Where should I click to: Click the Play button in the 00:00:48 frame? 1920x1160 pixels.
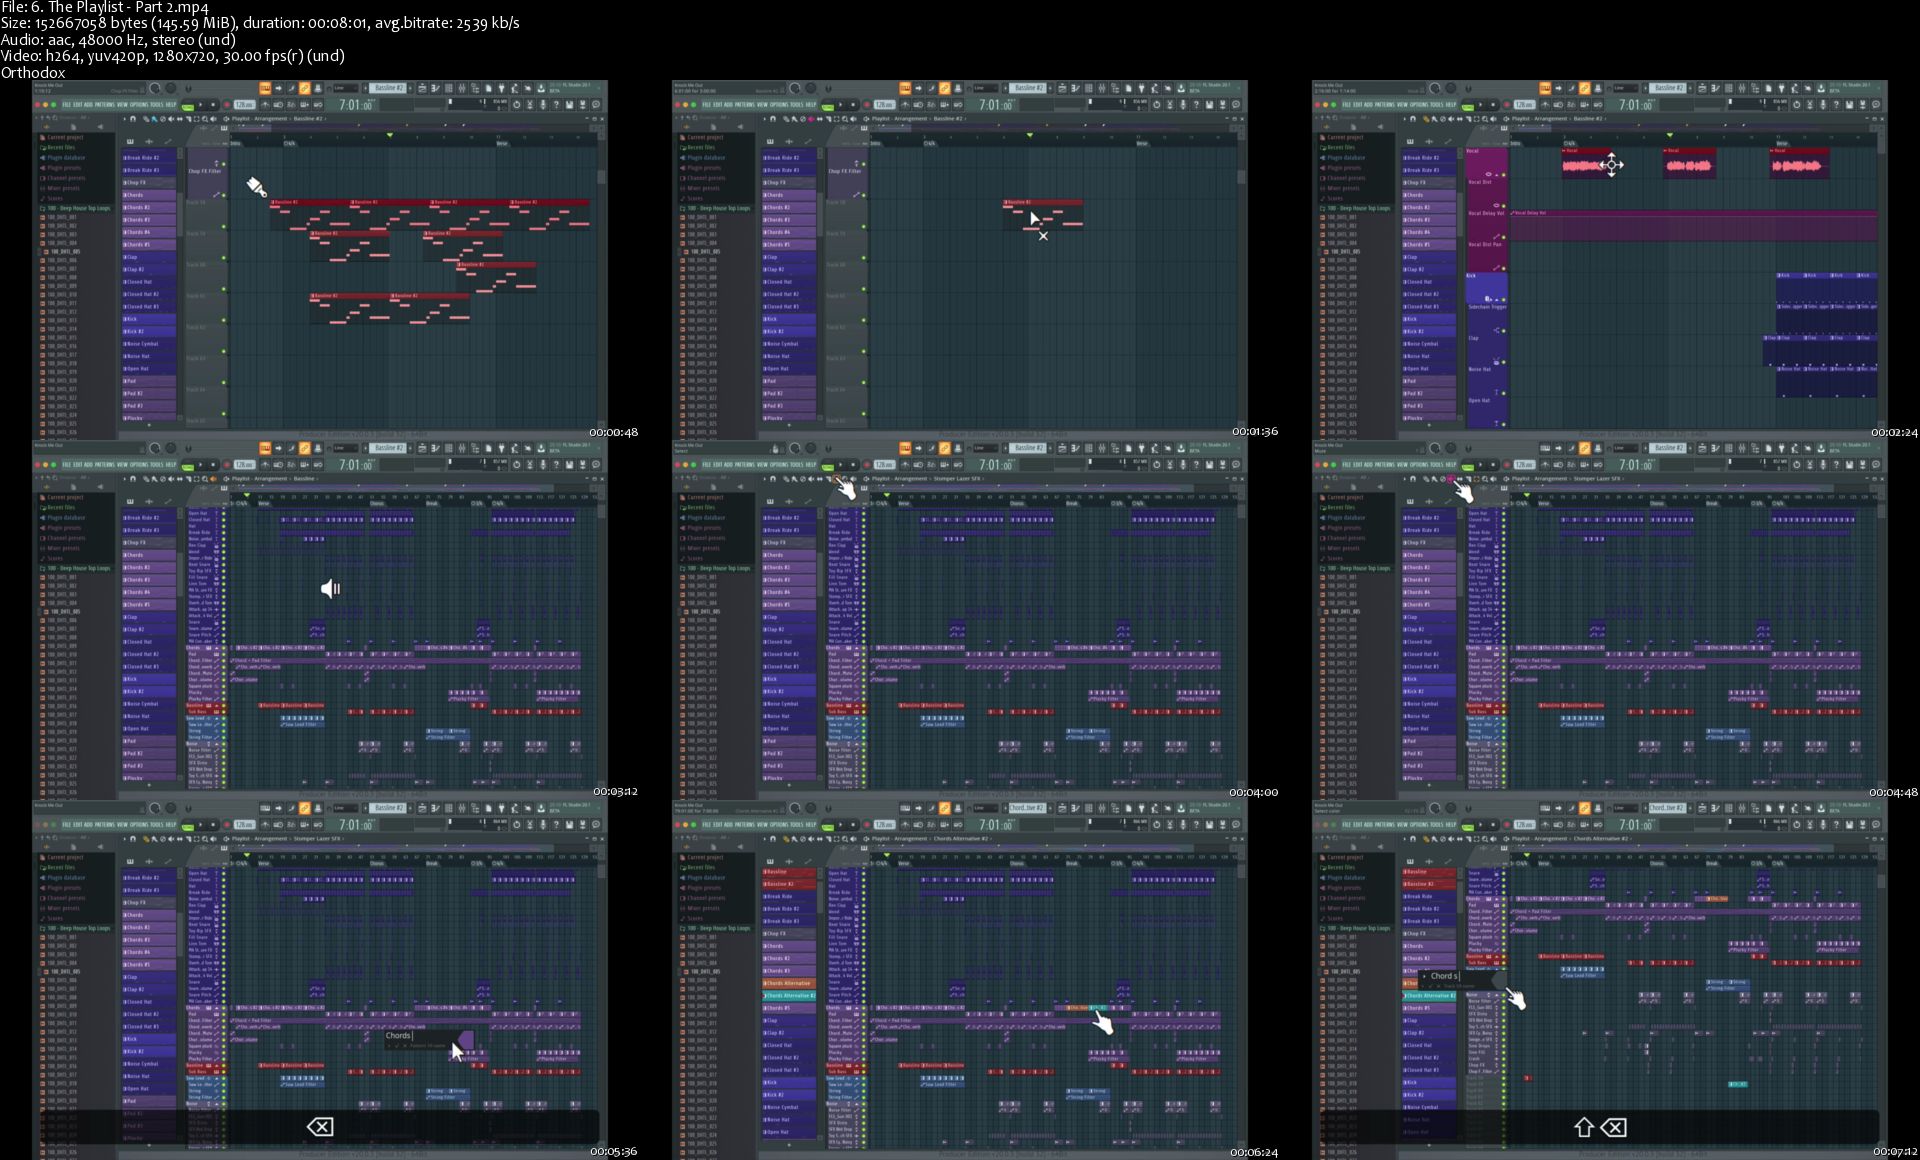[x=201, y=105]
